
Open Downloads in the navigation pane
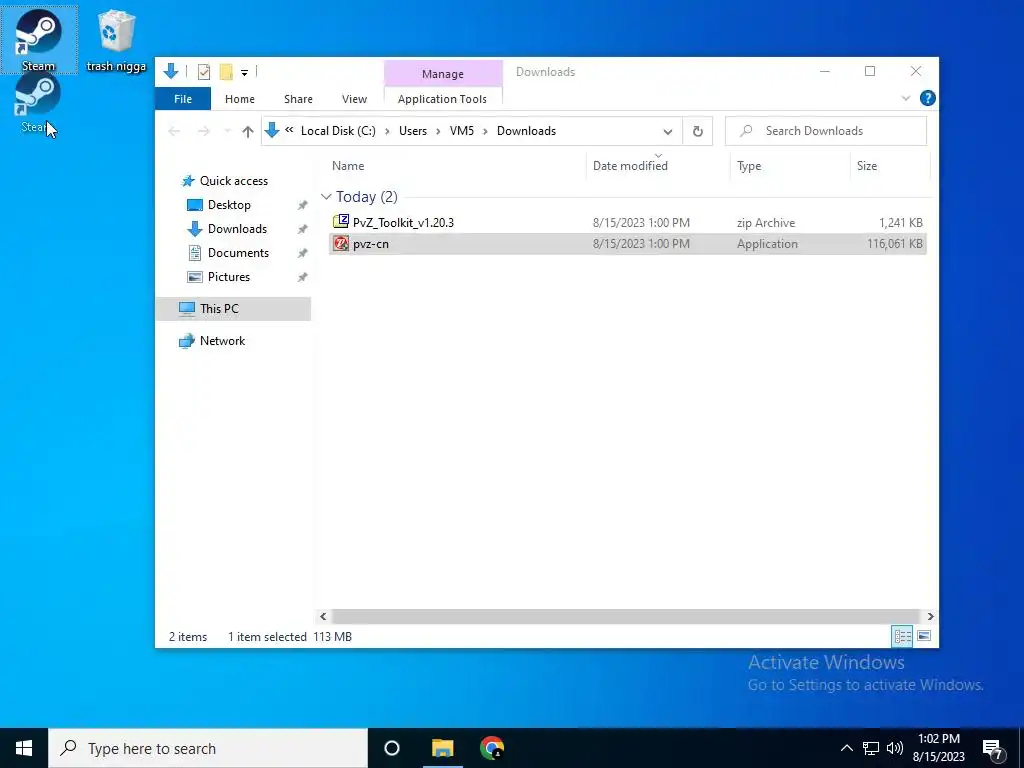pyautogui.click(x=227, y=229)
